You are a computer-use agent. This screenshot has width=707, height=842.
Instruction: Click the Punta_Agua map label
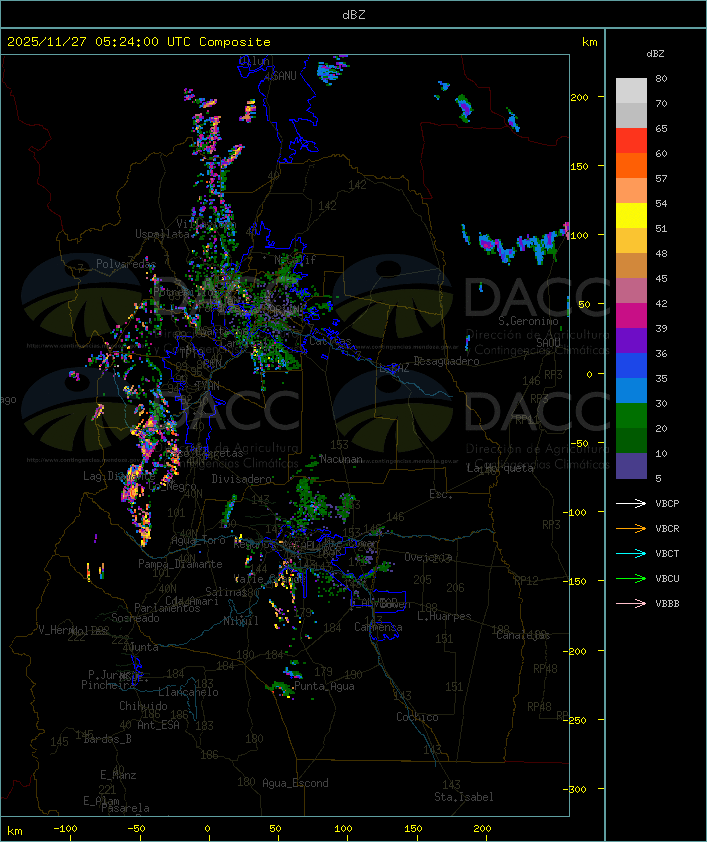point(324,686)
